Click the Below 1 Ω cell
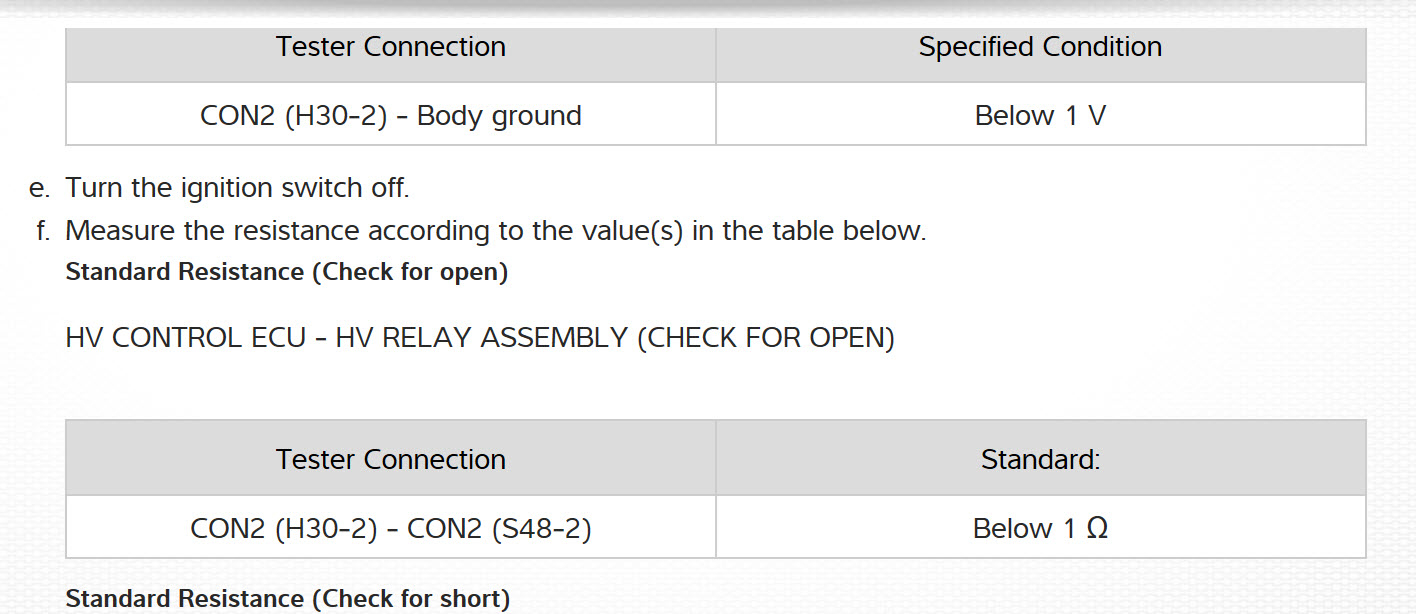Viewport: 1416px width, 614px height. [x=1040, y=528]
